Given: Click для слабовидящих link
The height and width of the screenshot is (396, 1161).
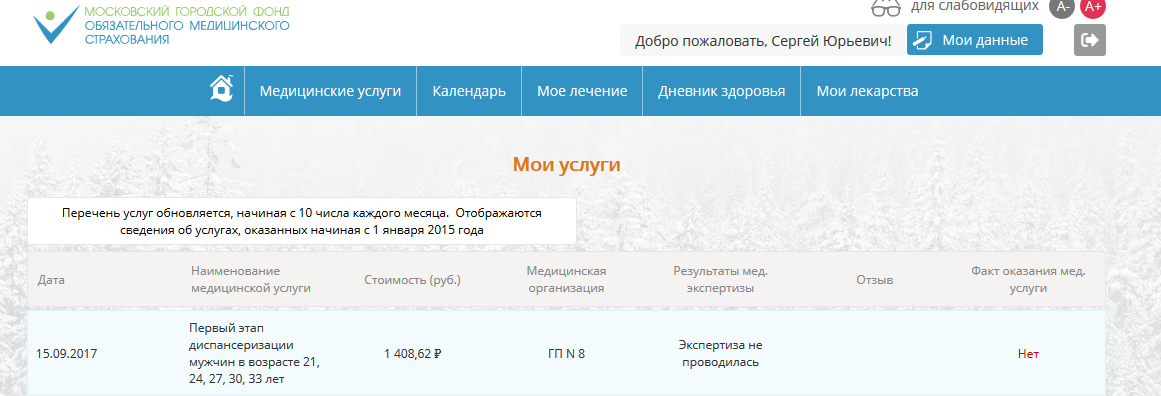Looking at the screenshot, I should [x=974, y=6].
